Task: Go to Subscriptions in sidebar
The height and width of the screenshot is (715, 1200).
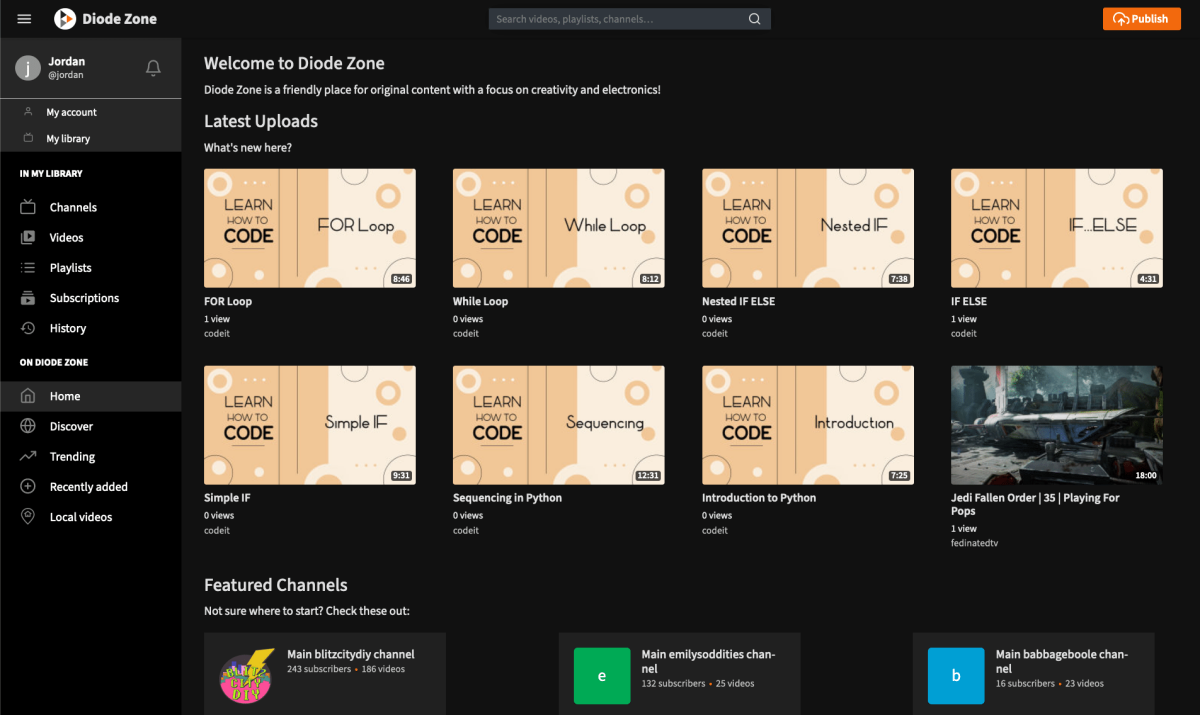Action: (x=84, y=298)
